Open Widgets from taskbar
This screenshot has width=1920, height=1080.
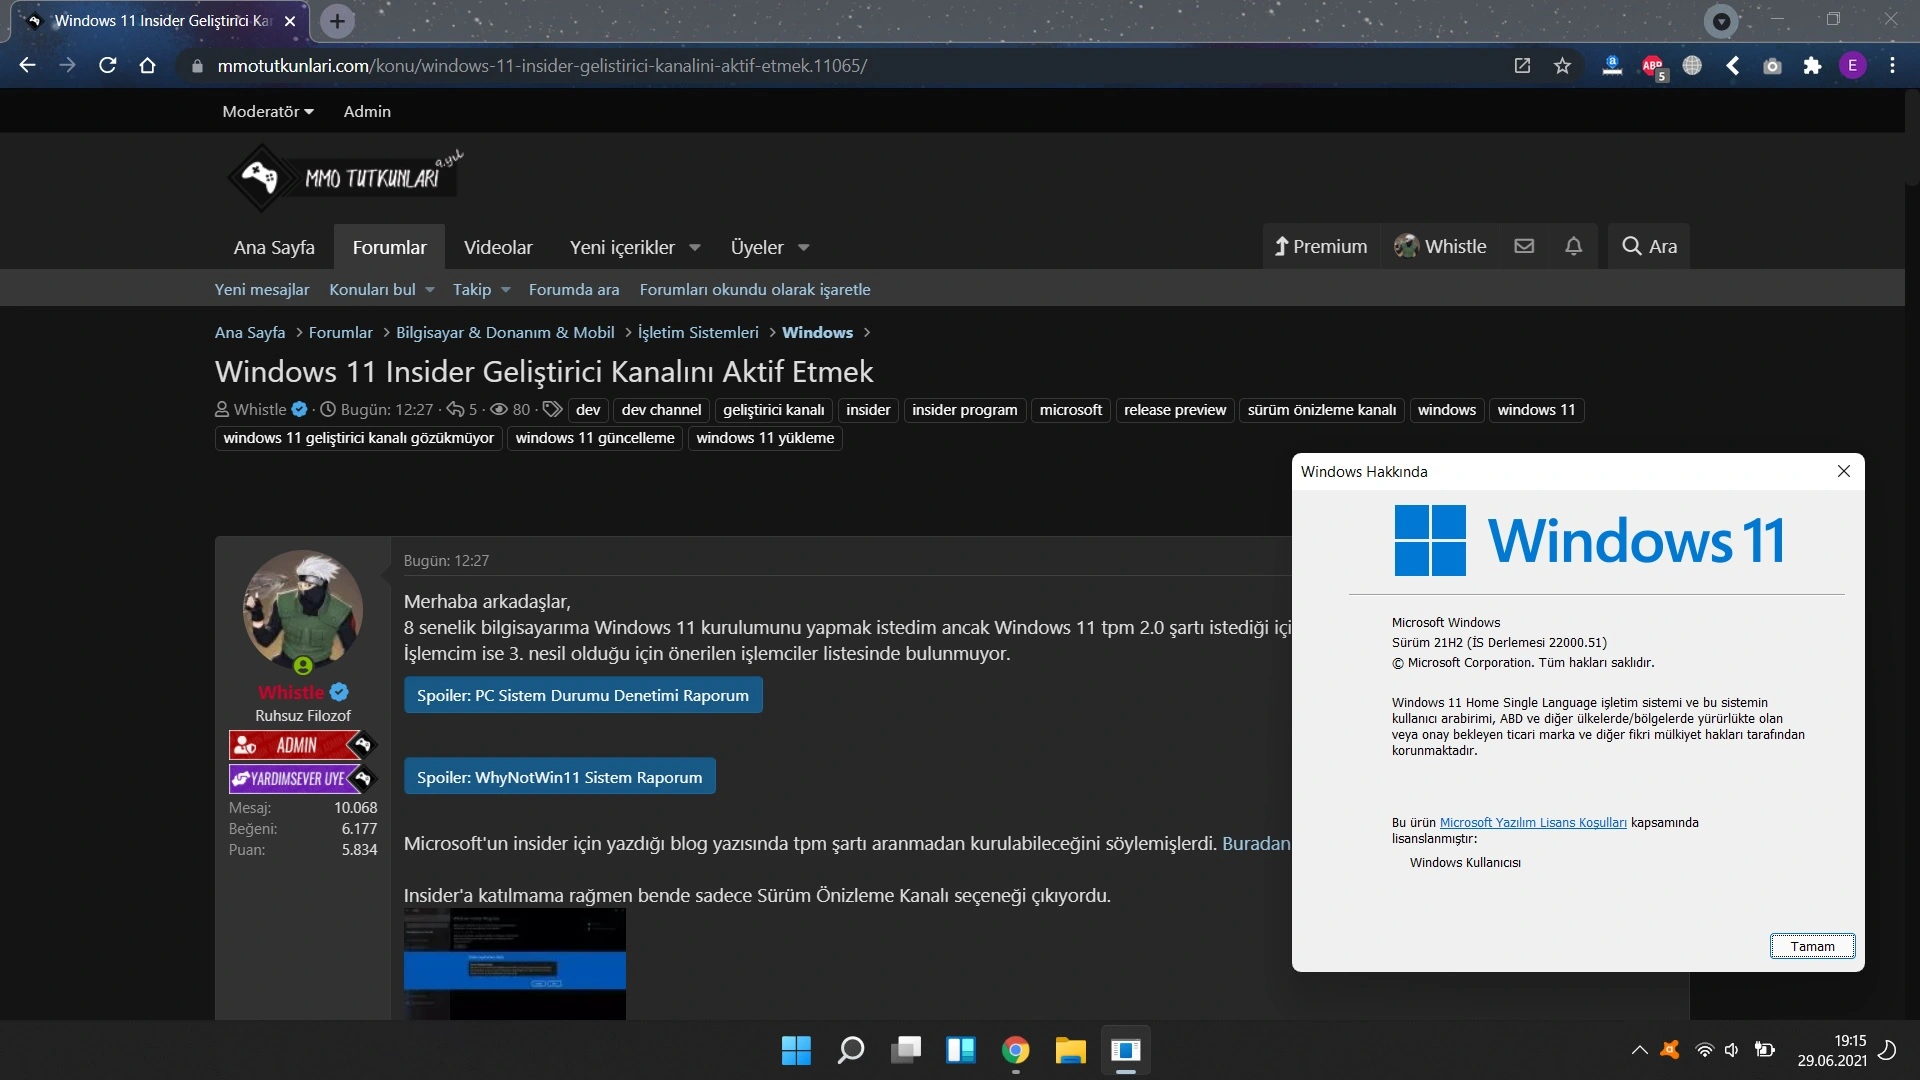pyautogui.click(x=961, y=1050)
